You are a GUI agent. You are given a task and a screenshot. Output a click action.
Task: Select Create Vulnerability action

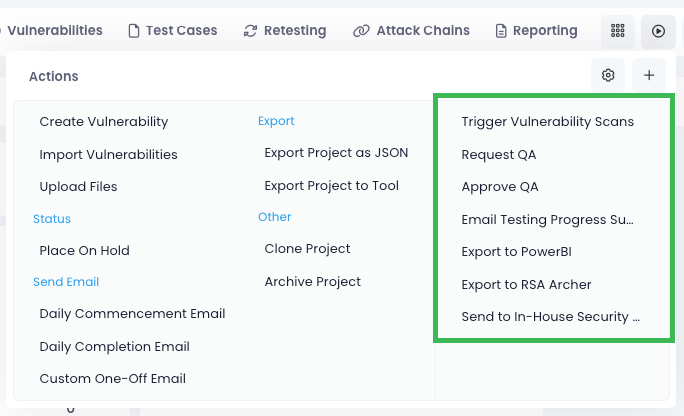tap(104, 122)
